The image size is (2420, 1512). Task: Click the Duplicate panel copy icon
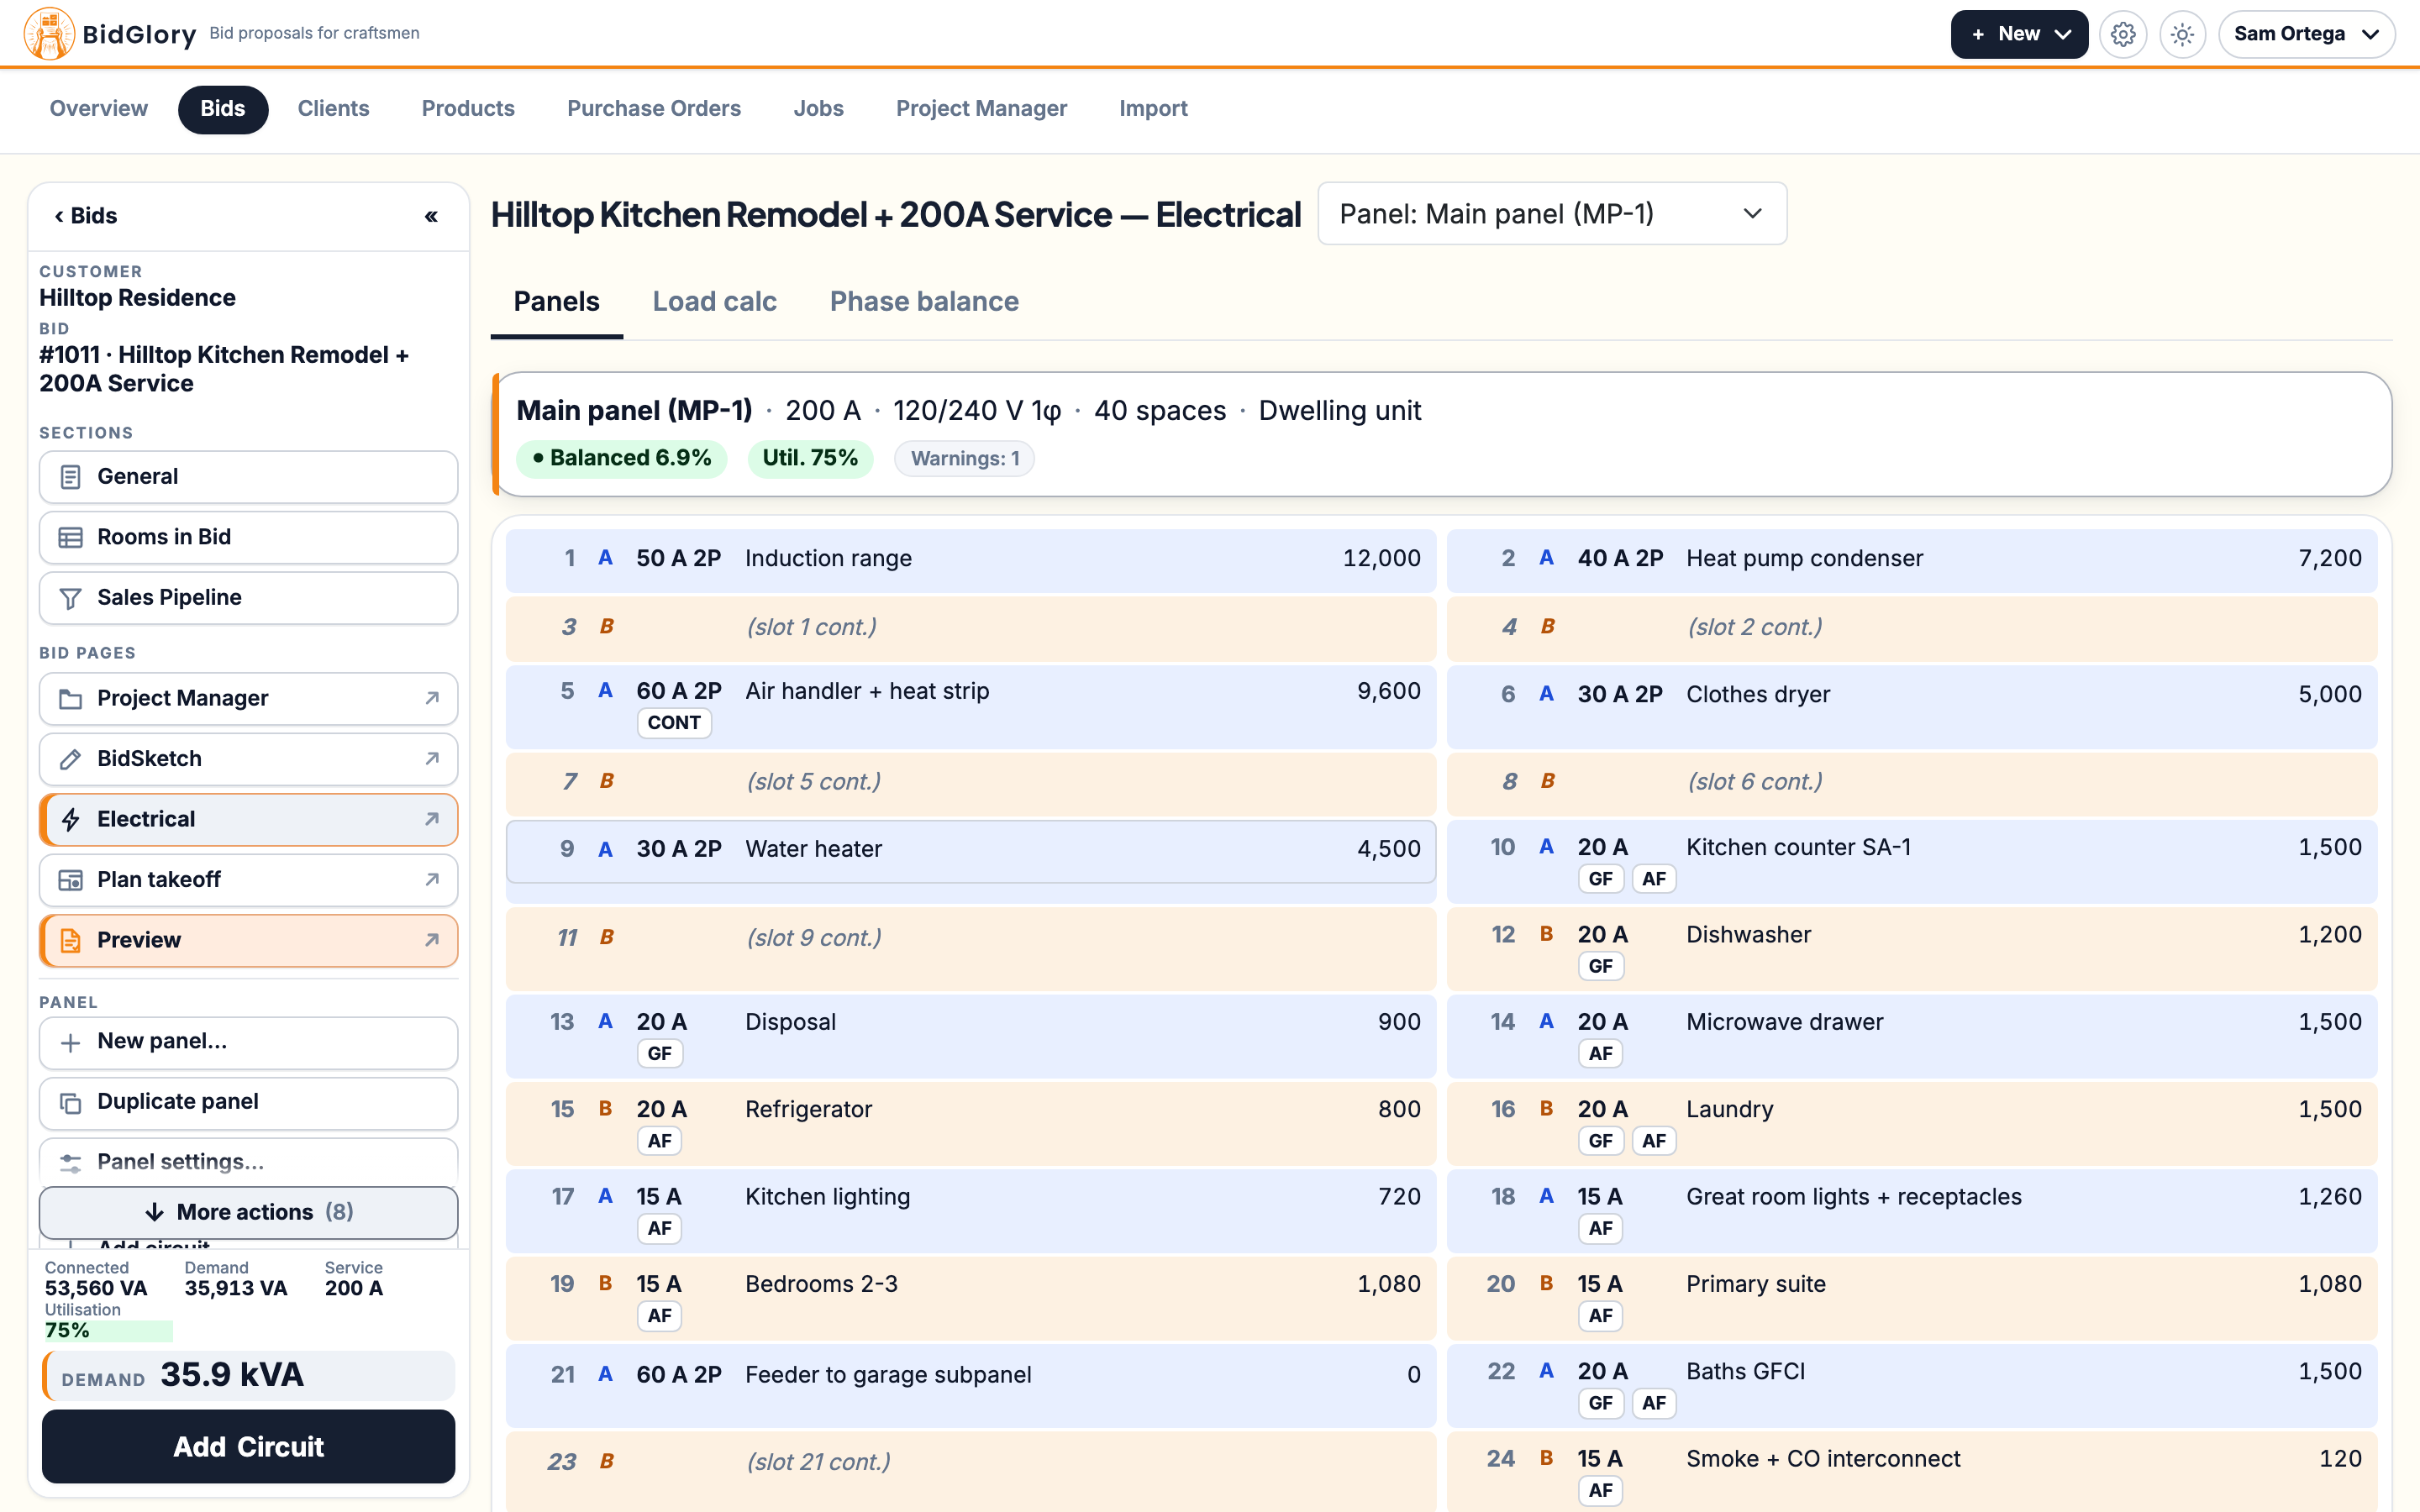pos(70,1102)
